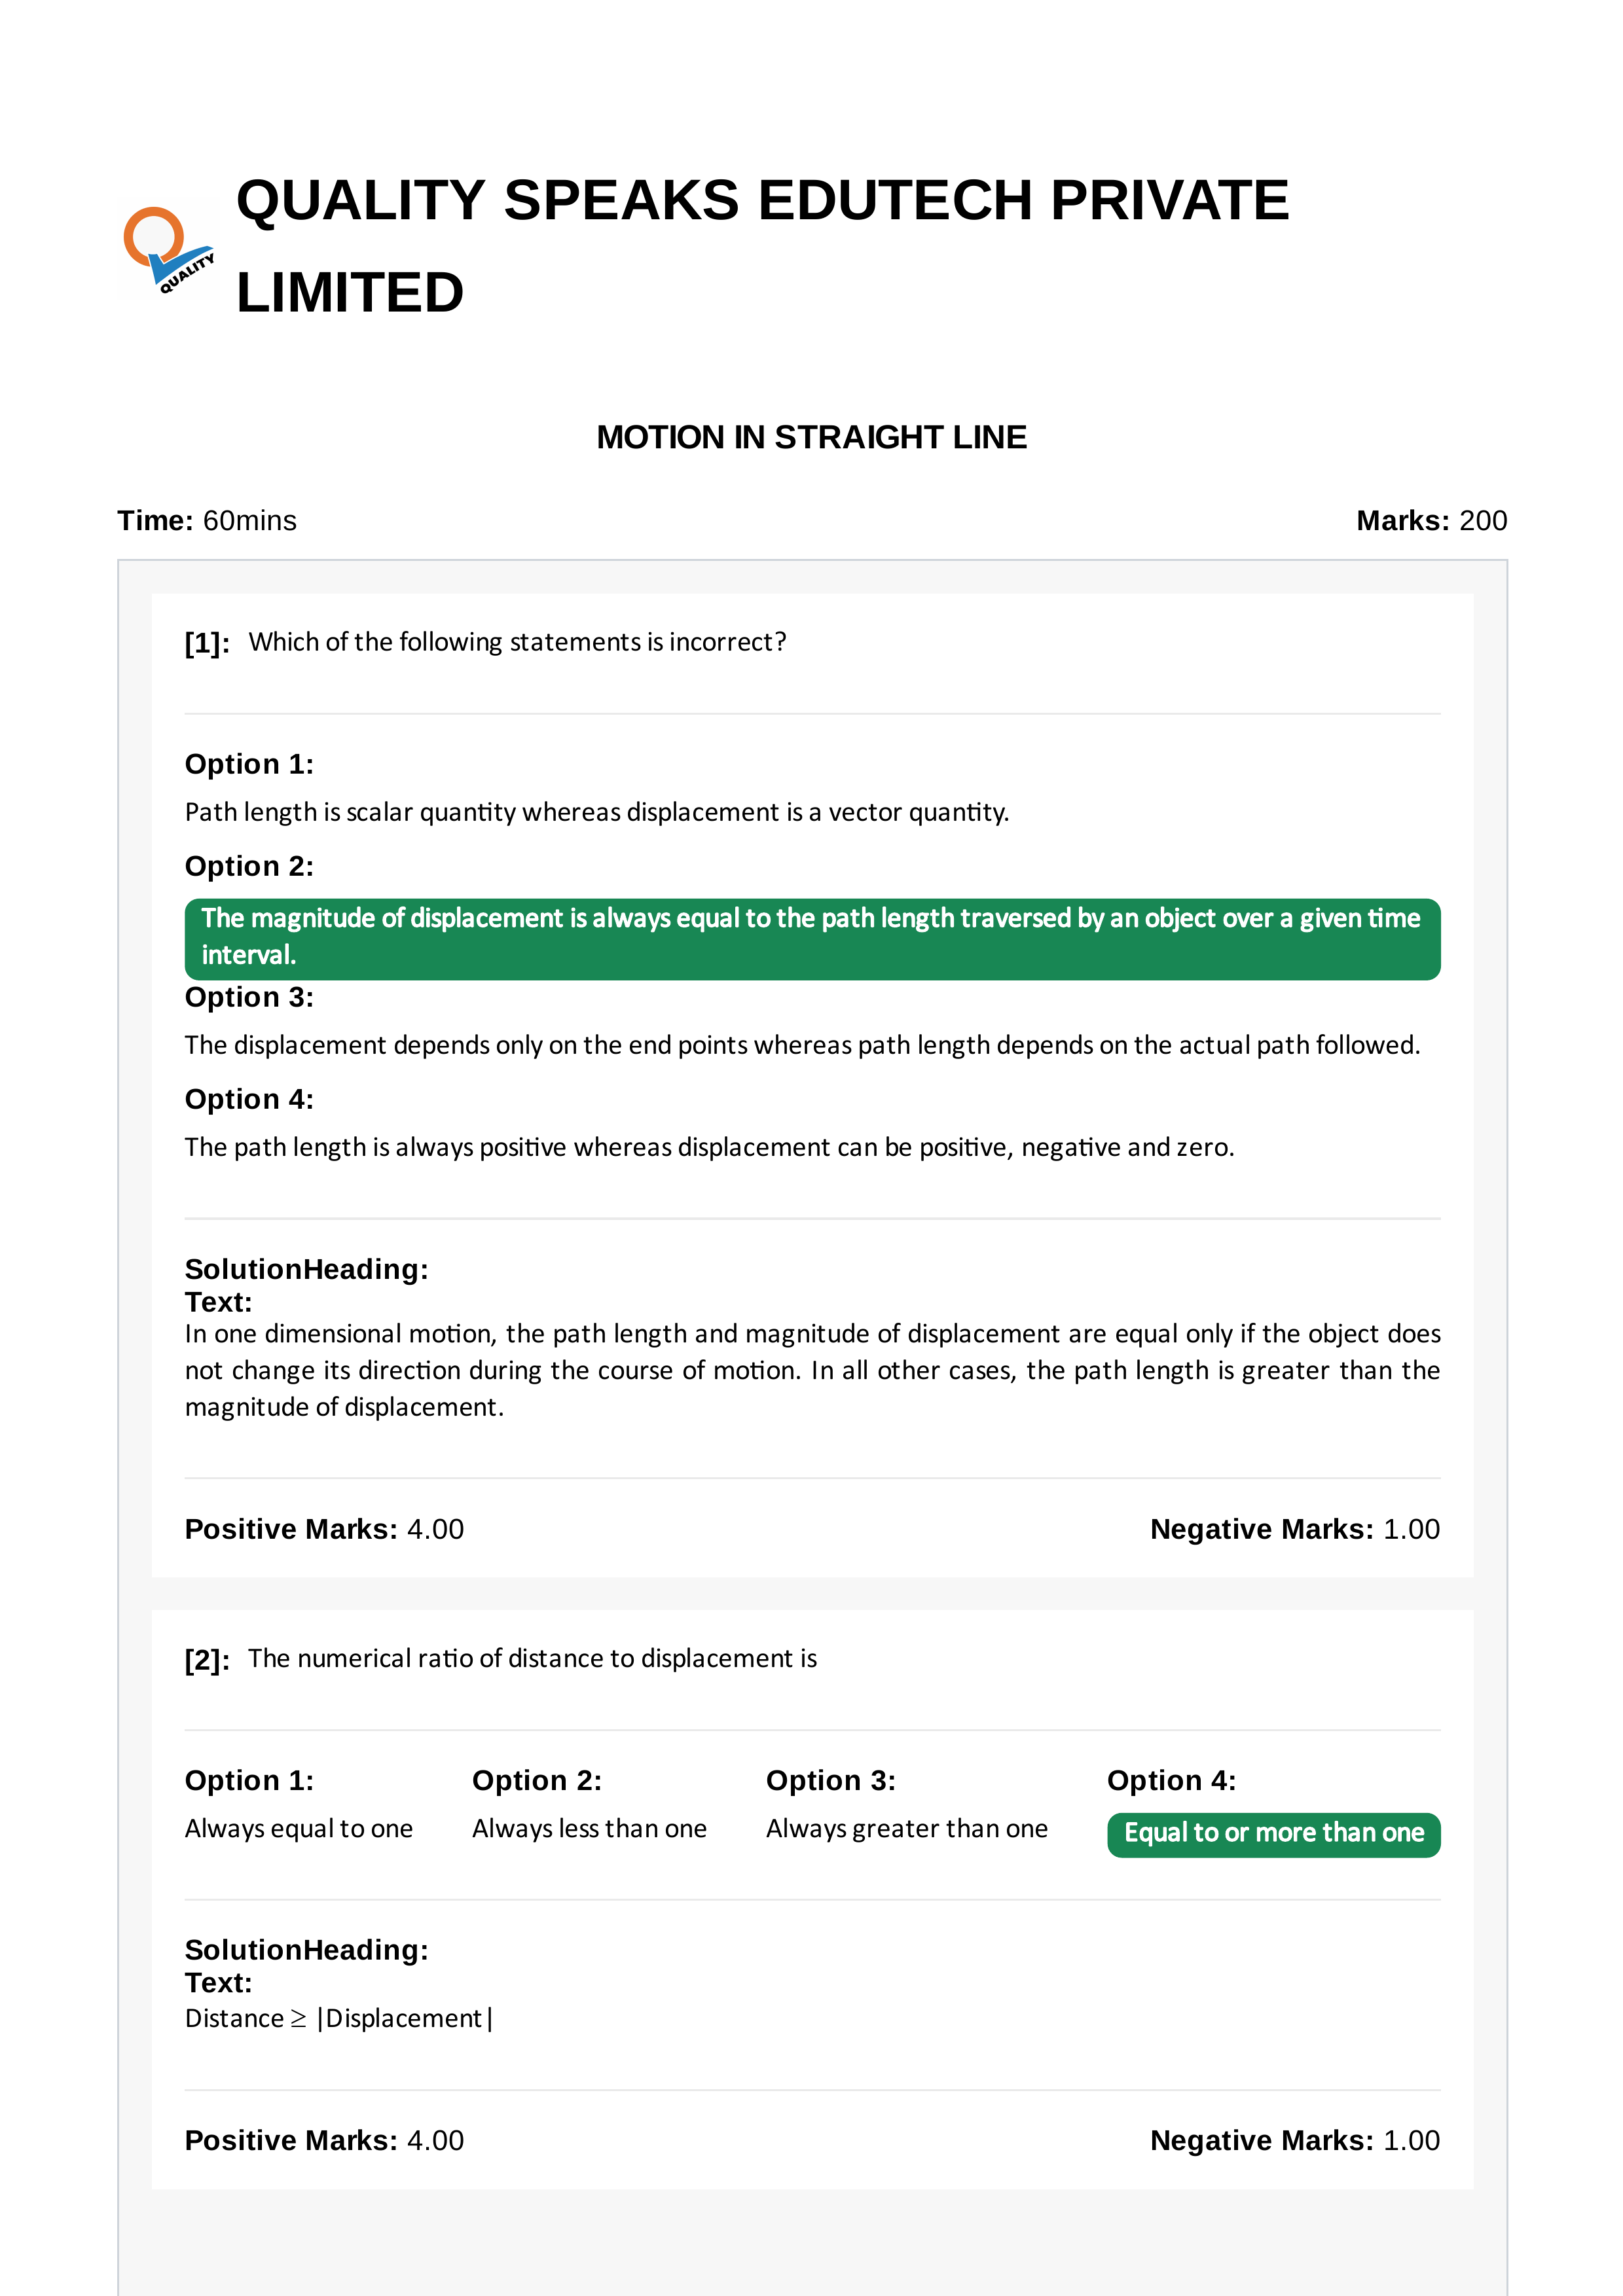Click the first SolutionHeading label
1623x2296 pixels.
tap(306, 1269)
